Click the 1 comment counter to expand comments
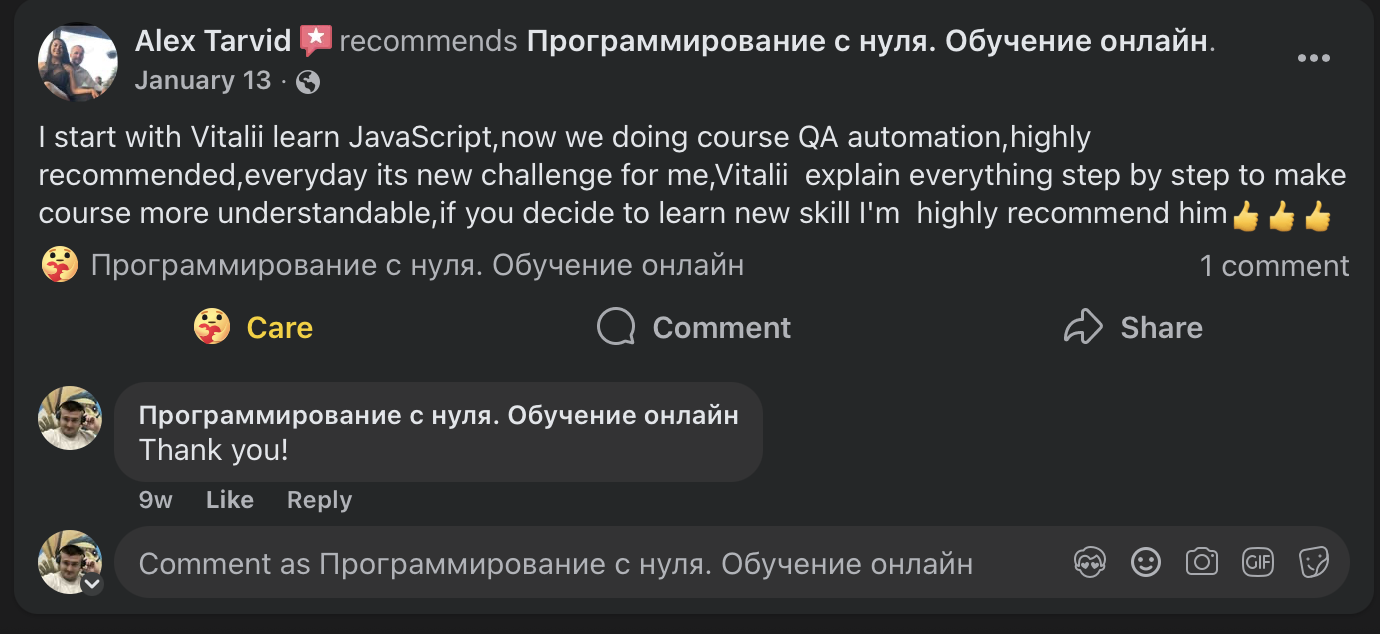 [x=1276, y=265]
